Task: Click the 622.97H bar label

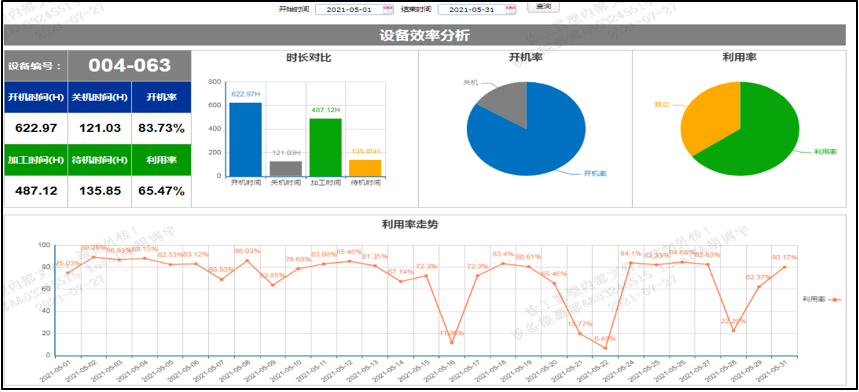Action: click(x=245, y=94)
